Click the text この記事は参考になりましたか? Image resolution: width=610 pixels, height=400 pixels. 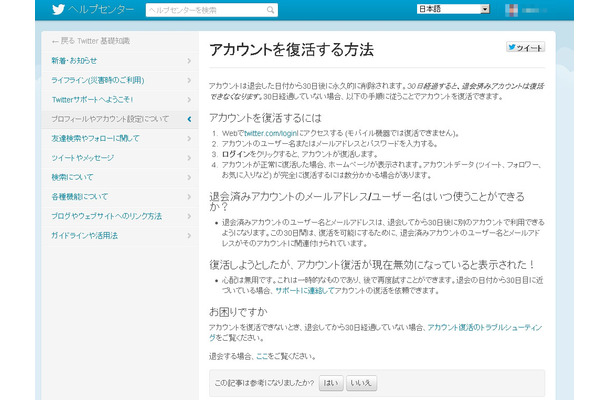point(264,383)
